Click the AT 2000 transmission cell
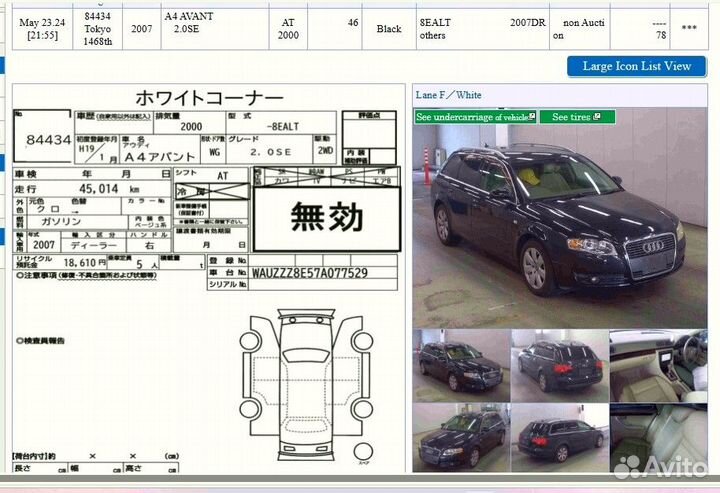The image size is (720, 493). point(288,28)
